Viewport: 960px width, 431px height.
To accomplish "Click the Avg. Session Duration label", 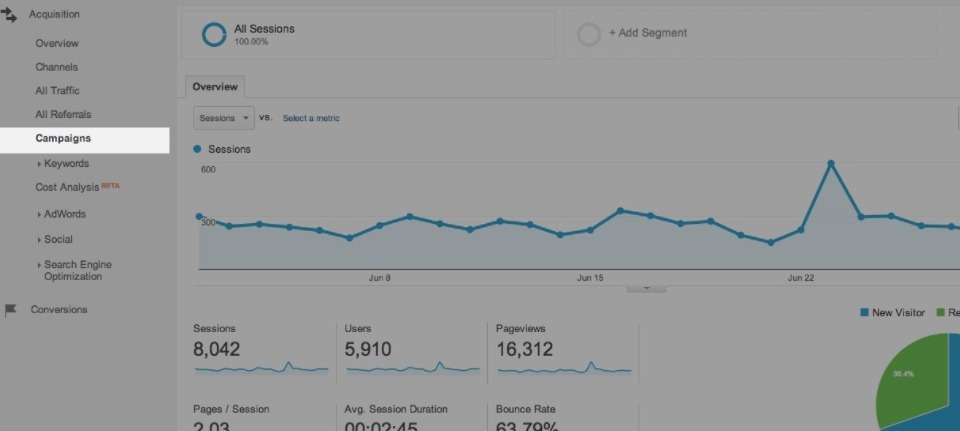I will point(396,409).
